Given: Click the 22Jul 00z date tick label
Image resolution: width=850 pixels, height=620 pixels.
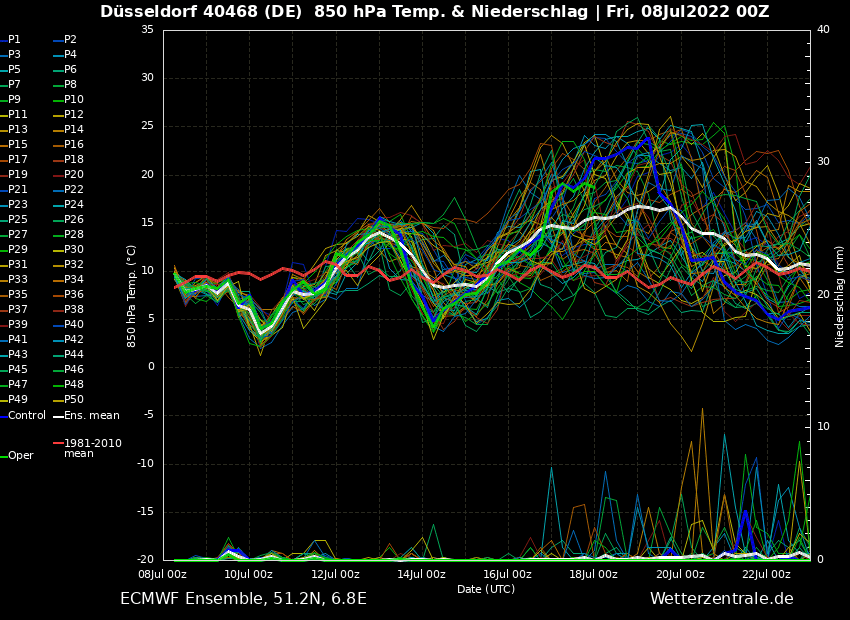Looking at the screenshot, I should point(766,574).
